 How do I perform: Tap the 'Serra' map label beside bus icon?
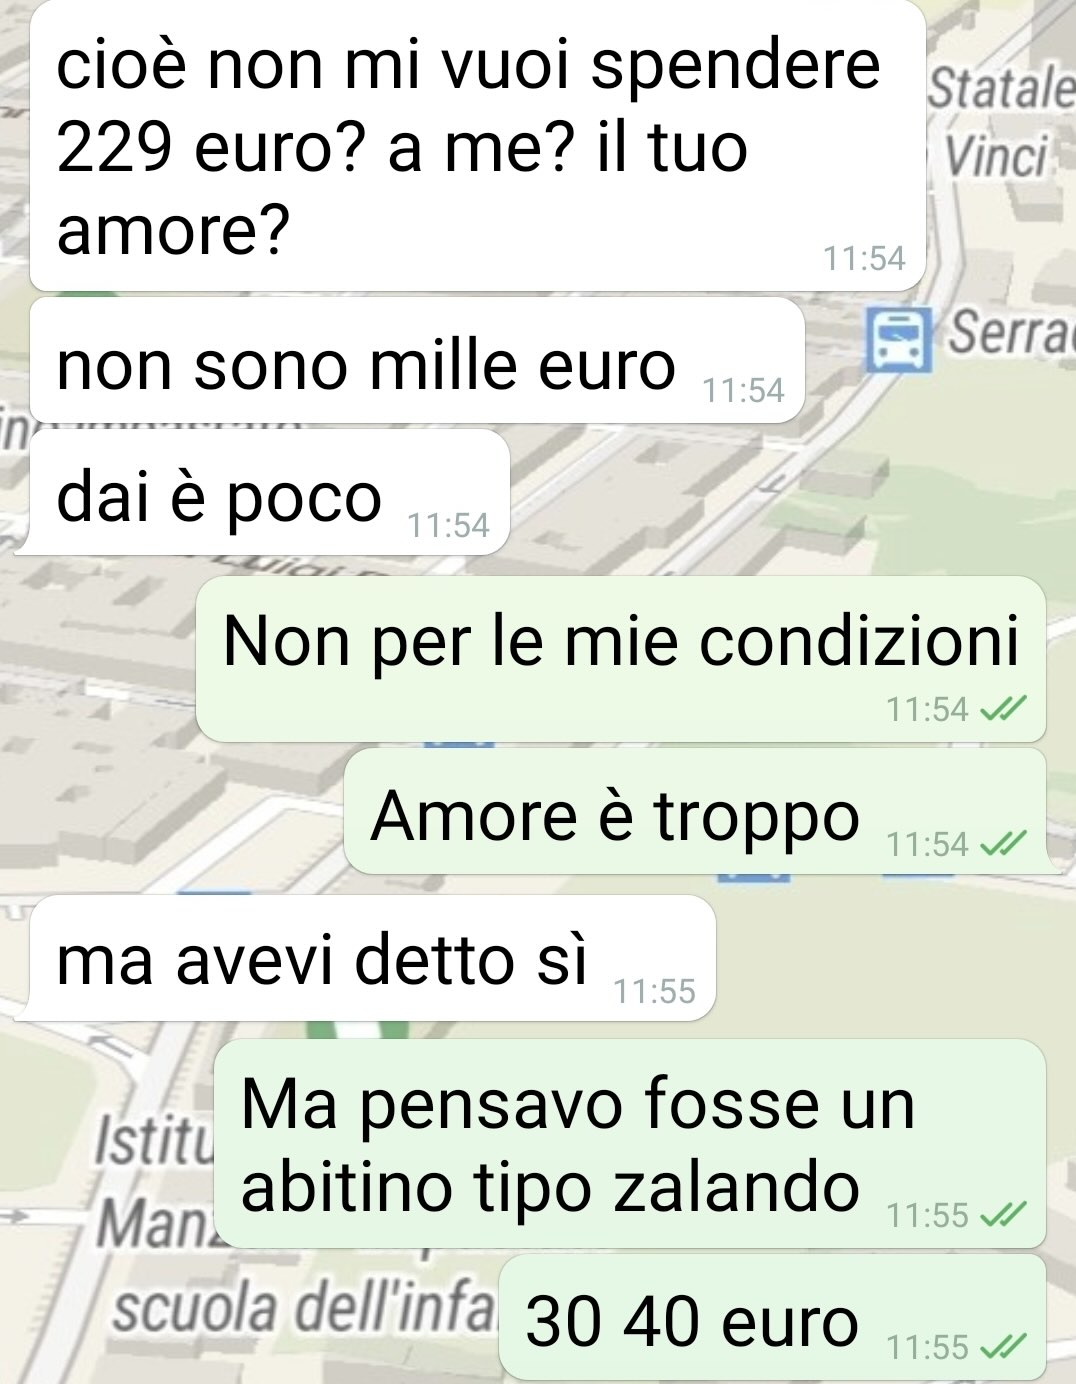point(1010,331)
